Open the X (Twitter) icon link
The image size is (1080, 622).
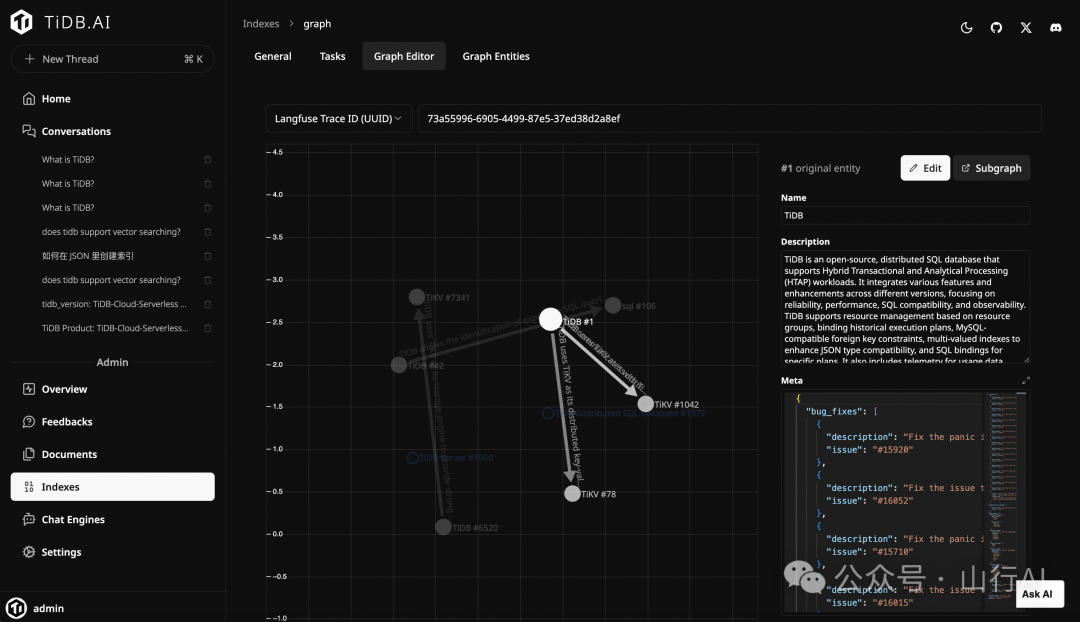[1026, 28]
